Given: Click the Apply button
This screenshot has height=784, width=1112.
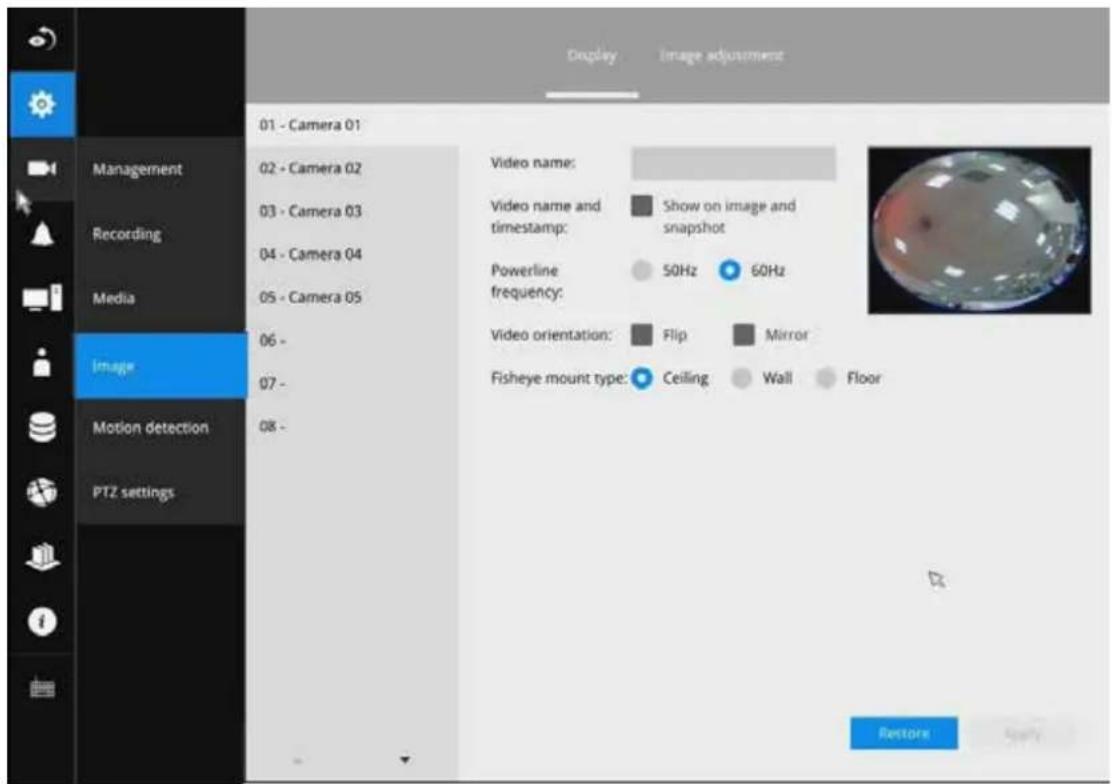Looking at the screenshot, I should point(1022,734).
